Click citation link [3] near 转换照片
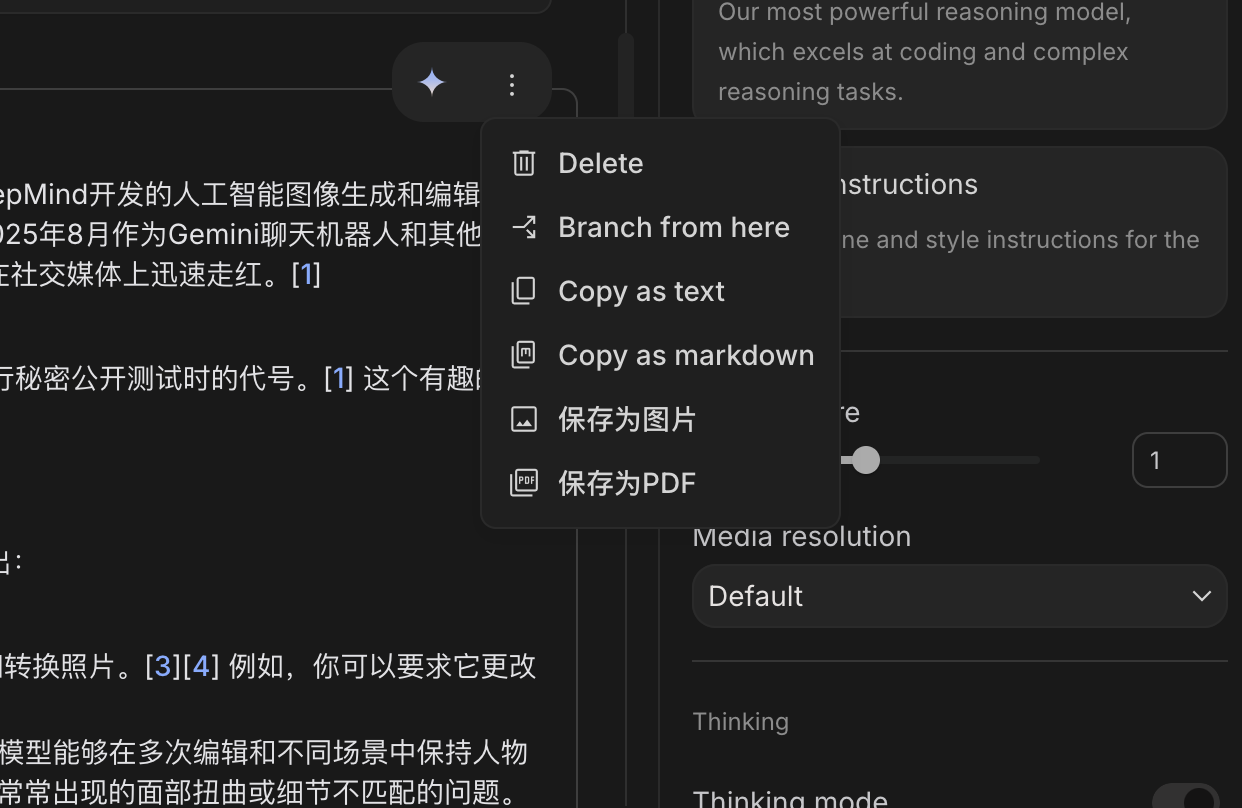Image resolution: width=1242 pixels, height=808 pixels. pyautogui.click(x=162, y=666)
